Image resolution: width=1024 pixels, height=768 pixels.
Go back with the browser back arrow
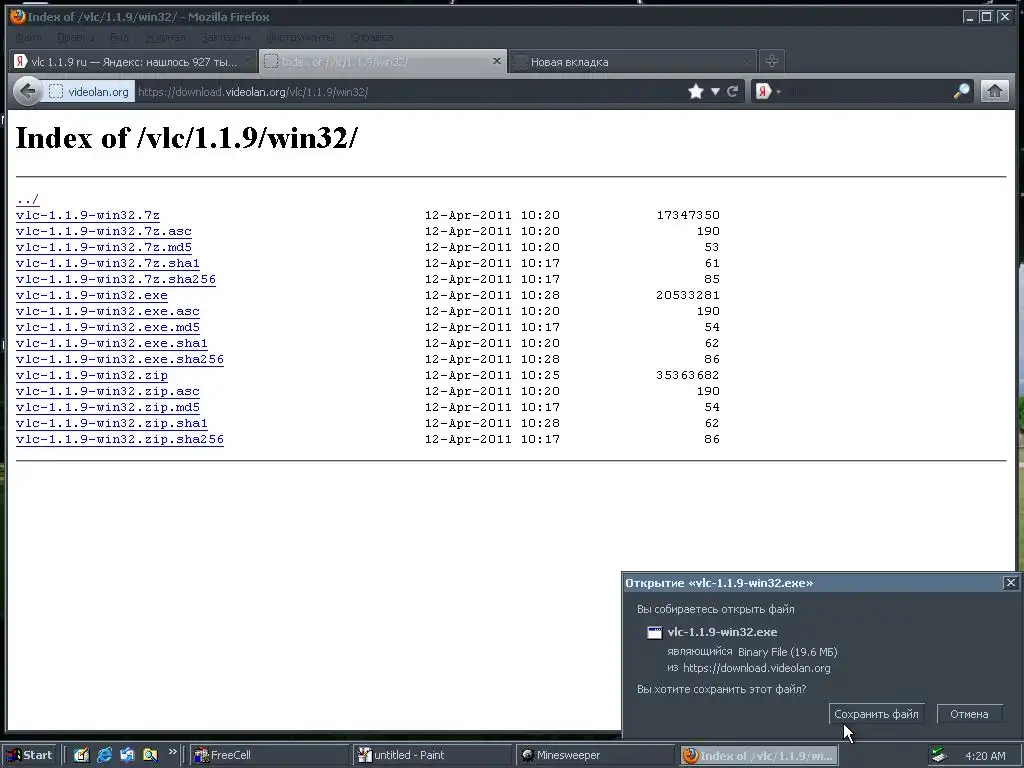pos(27,91)
